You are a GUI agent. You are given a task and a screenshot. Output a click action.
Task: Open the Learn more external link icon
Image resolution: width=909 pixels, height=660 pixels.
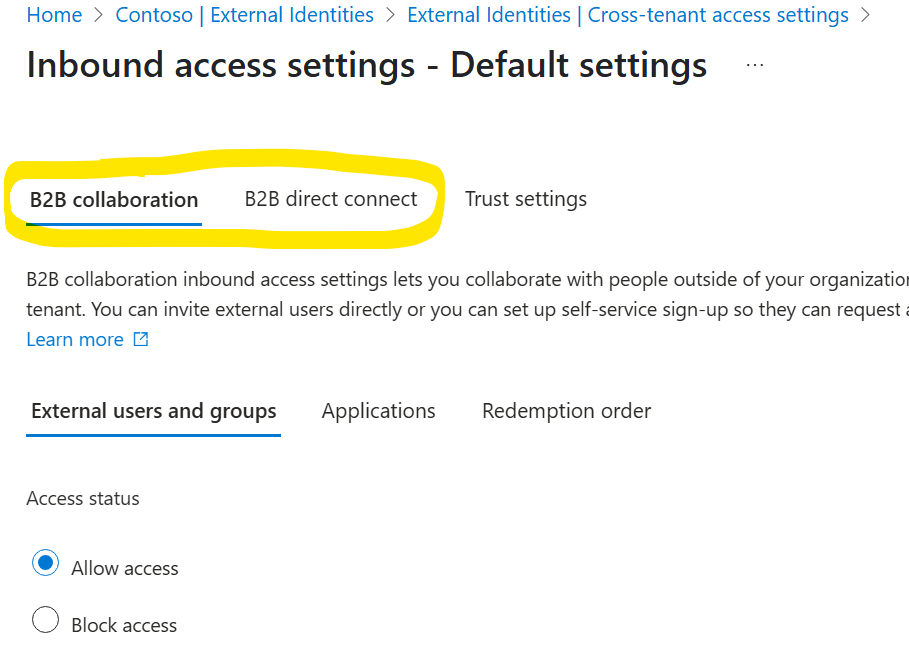coord(140,339)
